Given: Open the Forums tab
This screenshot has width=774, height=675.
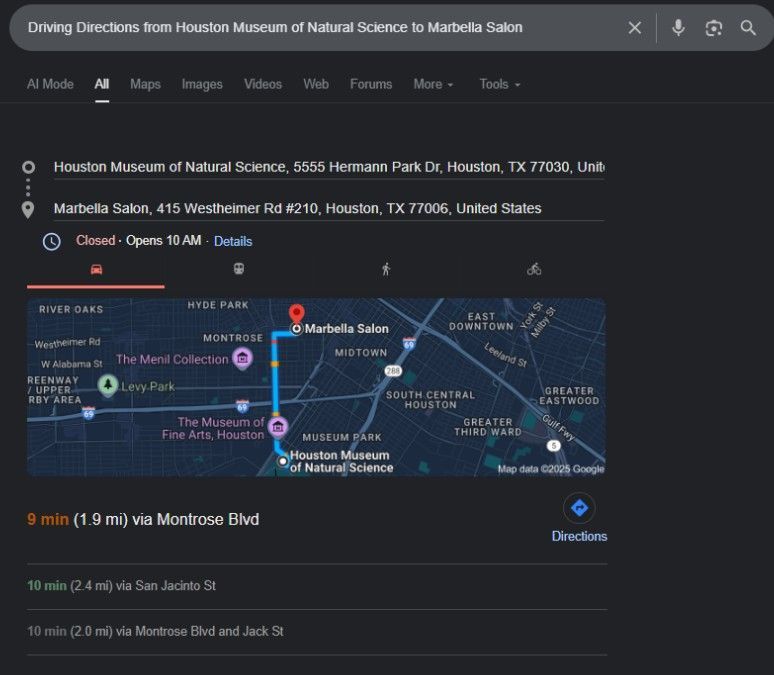Looking at the screenshot, I should click(x=371, y=84).
